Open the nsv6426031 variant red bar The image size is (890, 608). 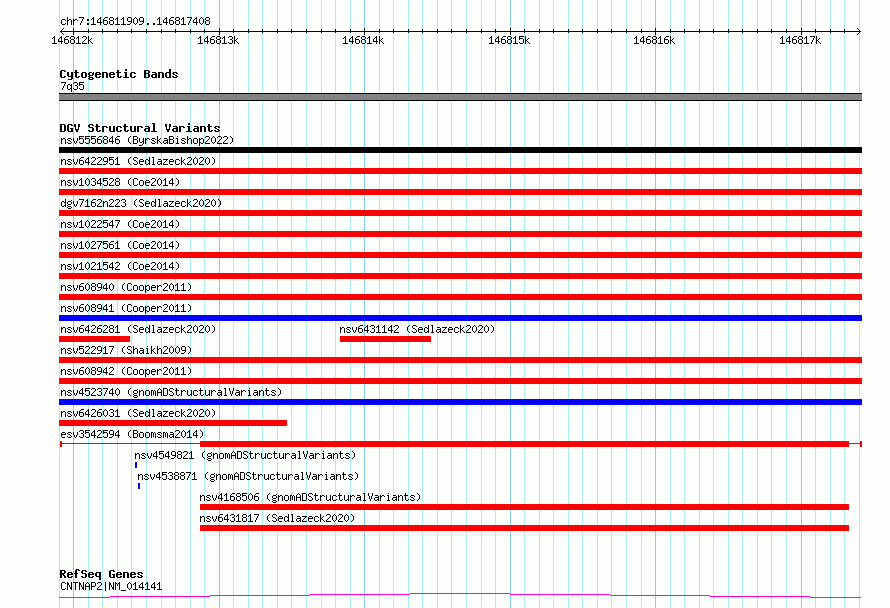pos(173,423)
